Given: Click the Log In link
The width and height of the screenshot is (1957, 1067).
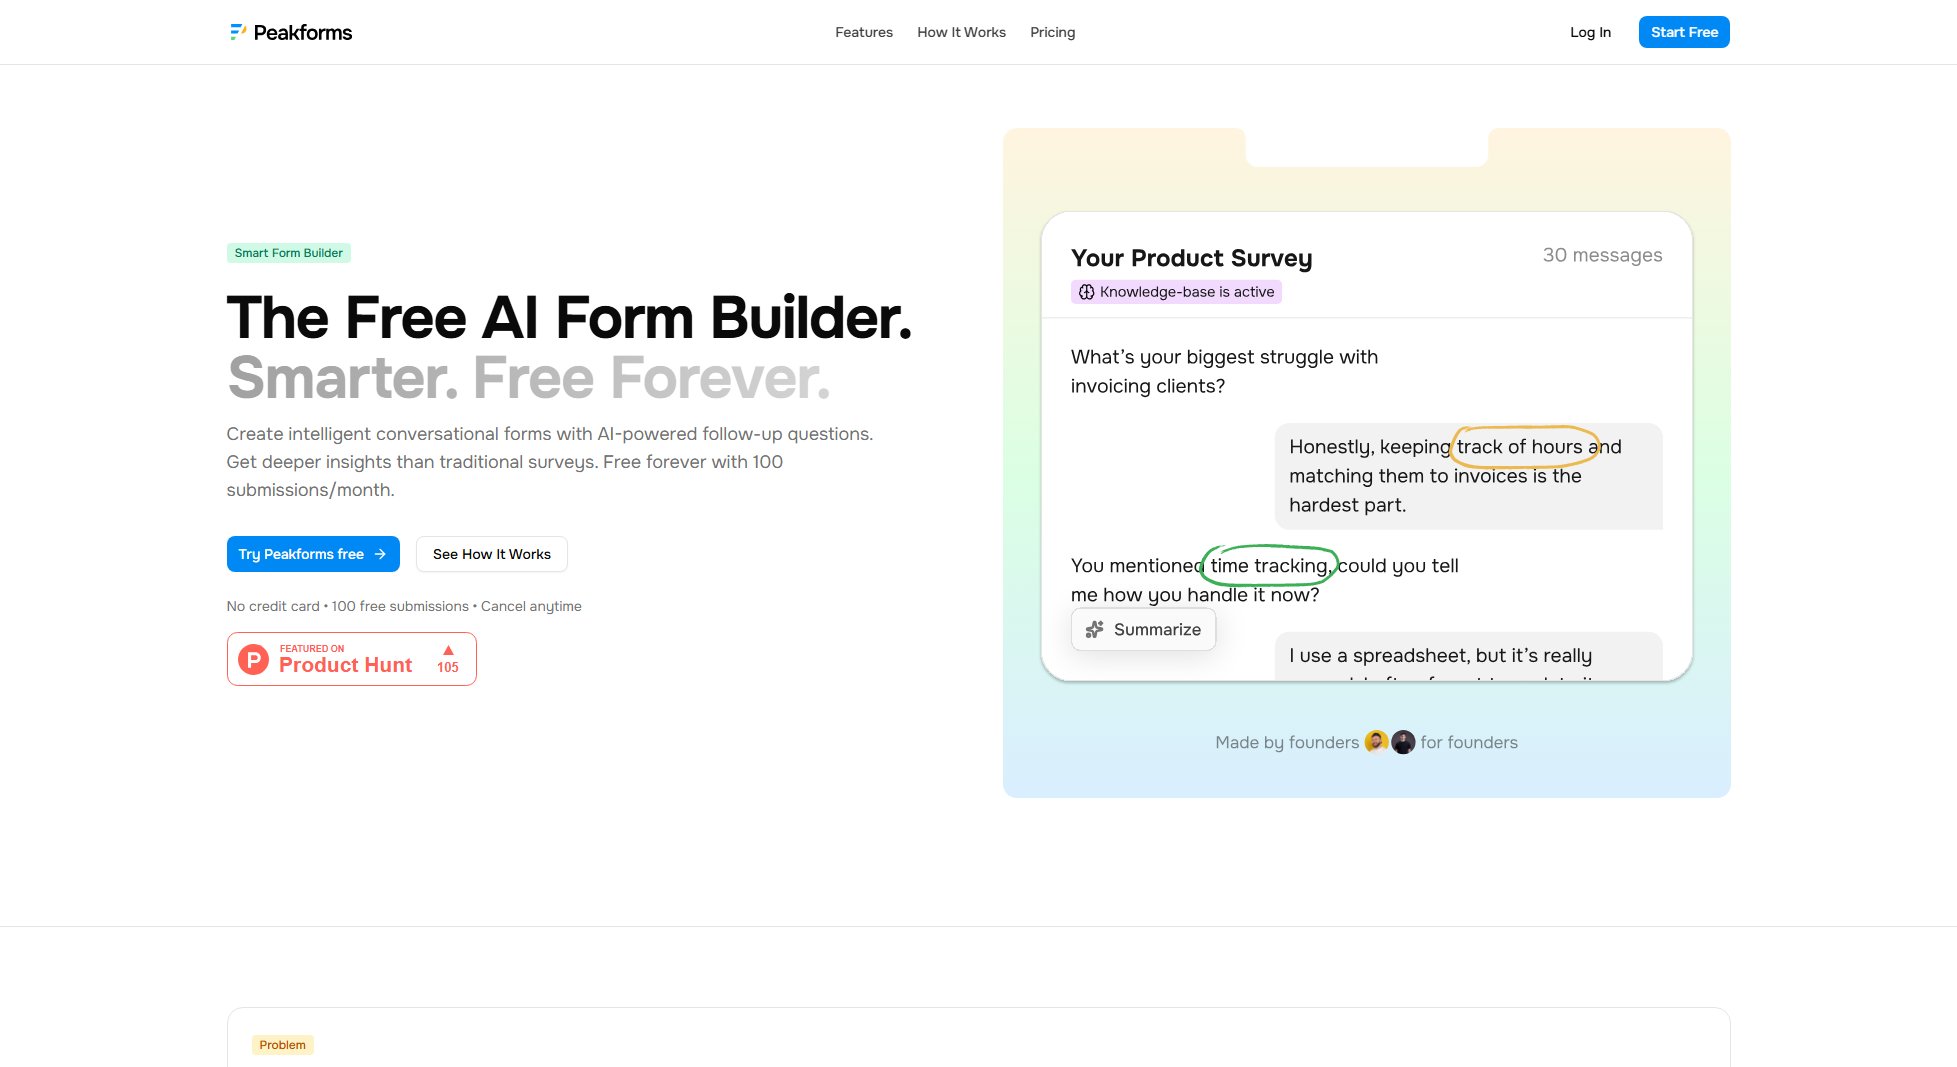Looking at the screenshot, I should tap(1590, 32).
